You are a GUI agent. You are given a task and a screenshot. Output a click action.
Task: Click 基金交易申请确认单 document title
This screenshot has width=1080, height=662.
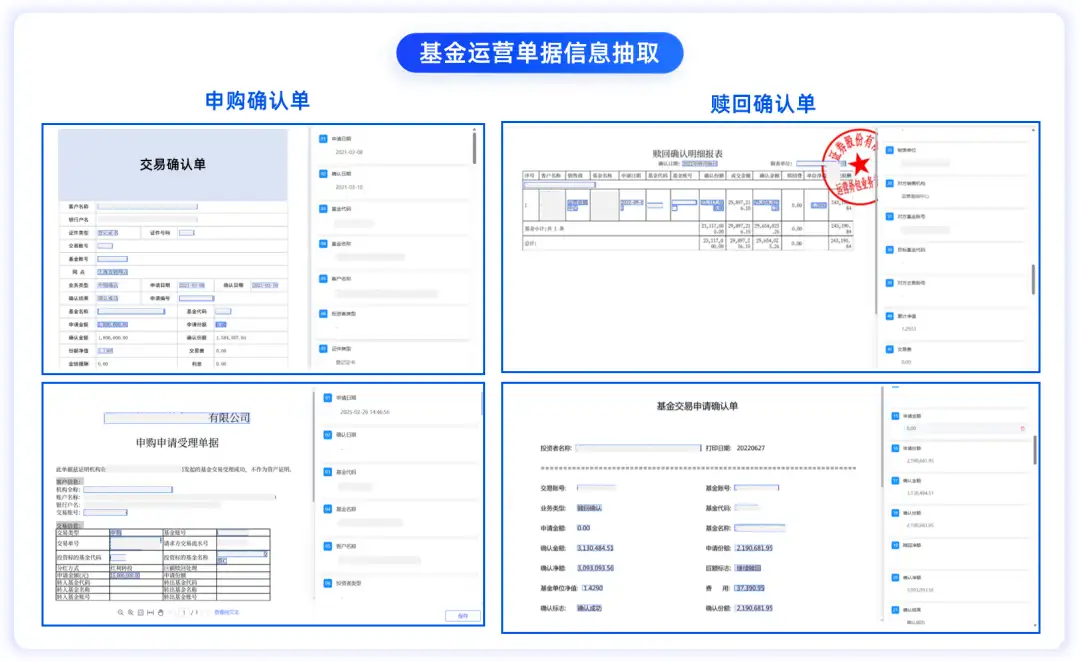coord(697,406)
